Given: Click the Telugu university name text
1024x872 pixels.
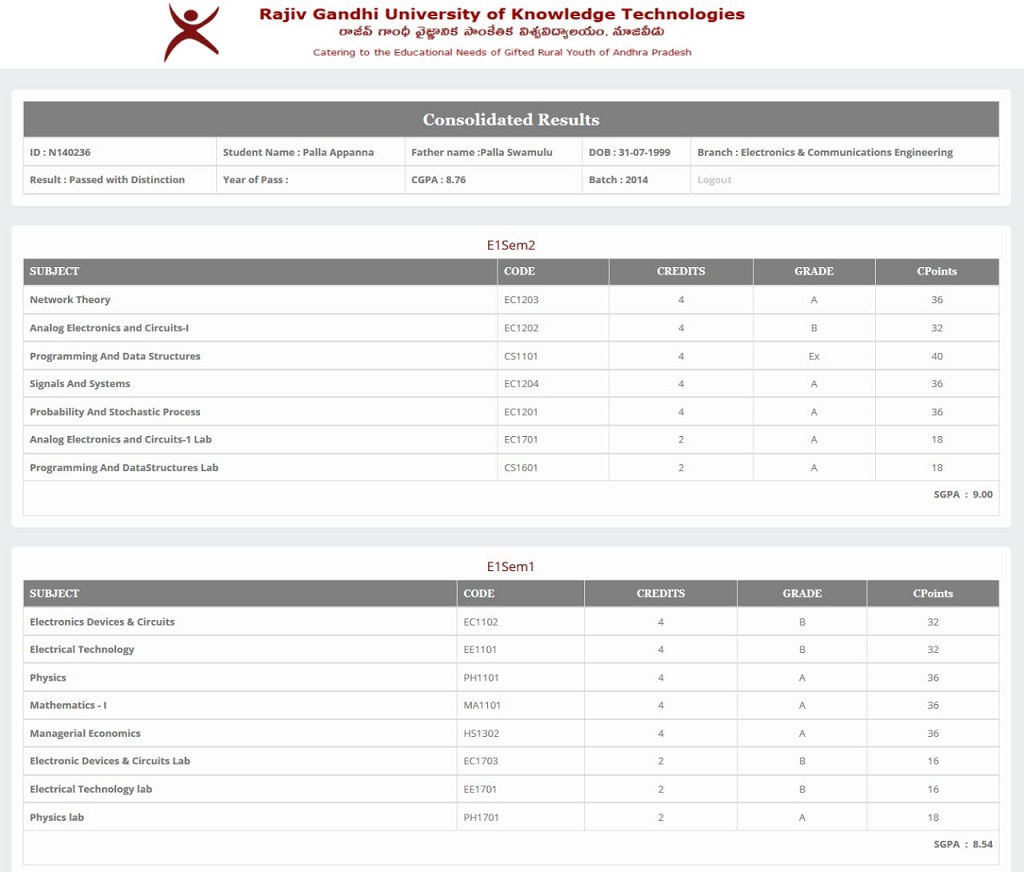Looking at the screenshot, I should (x=502, y=32).
